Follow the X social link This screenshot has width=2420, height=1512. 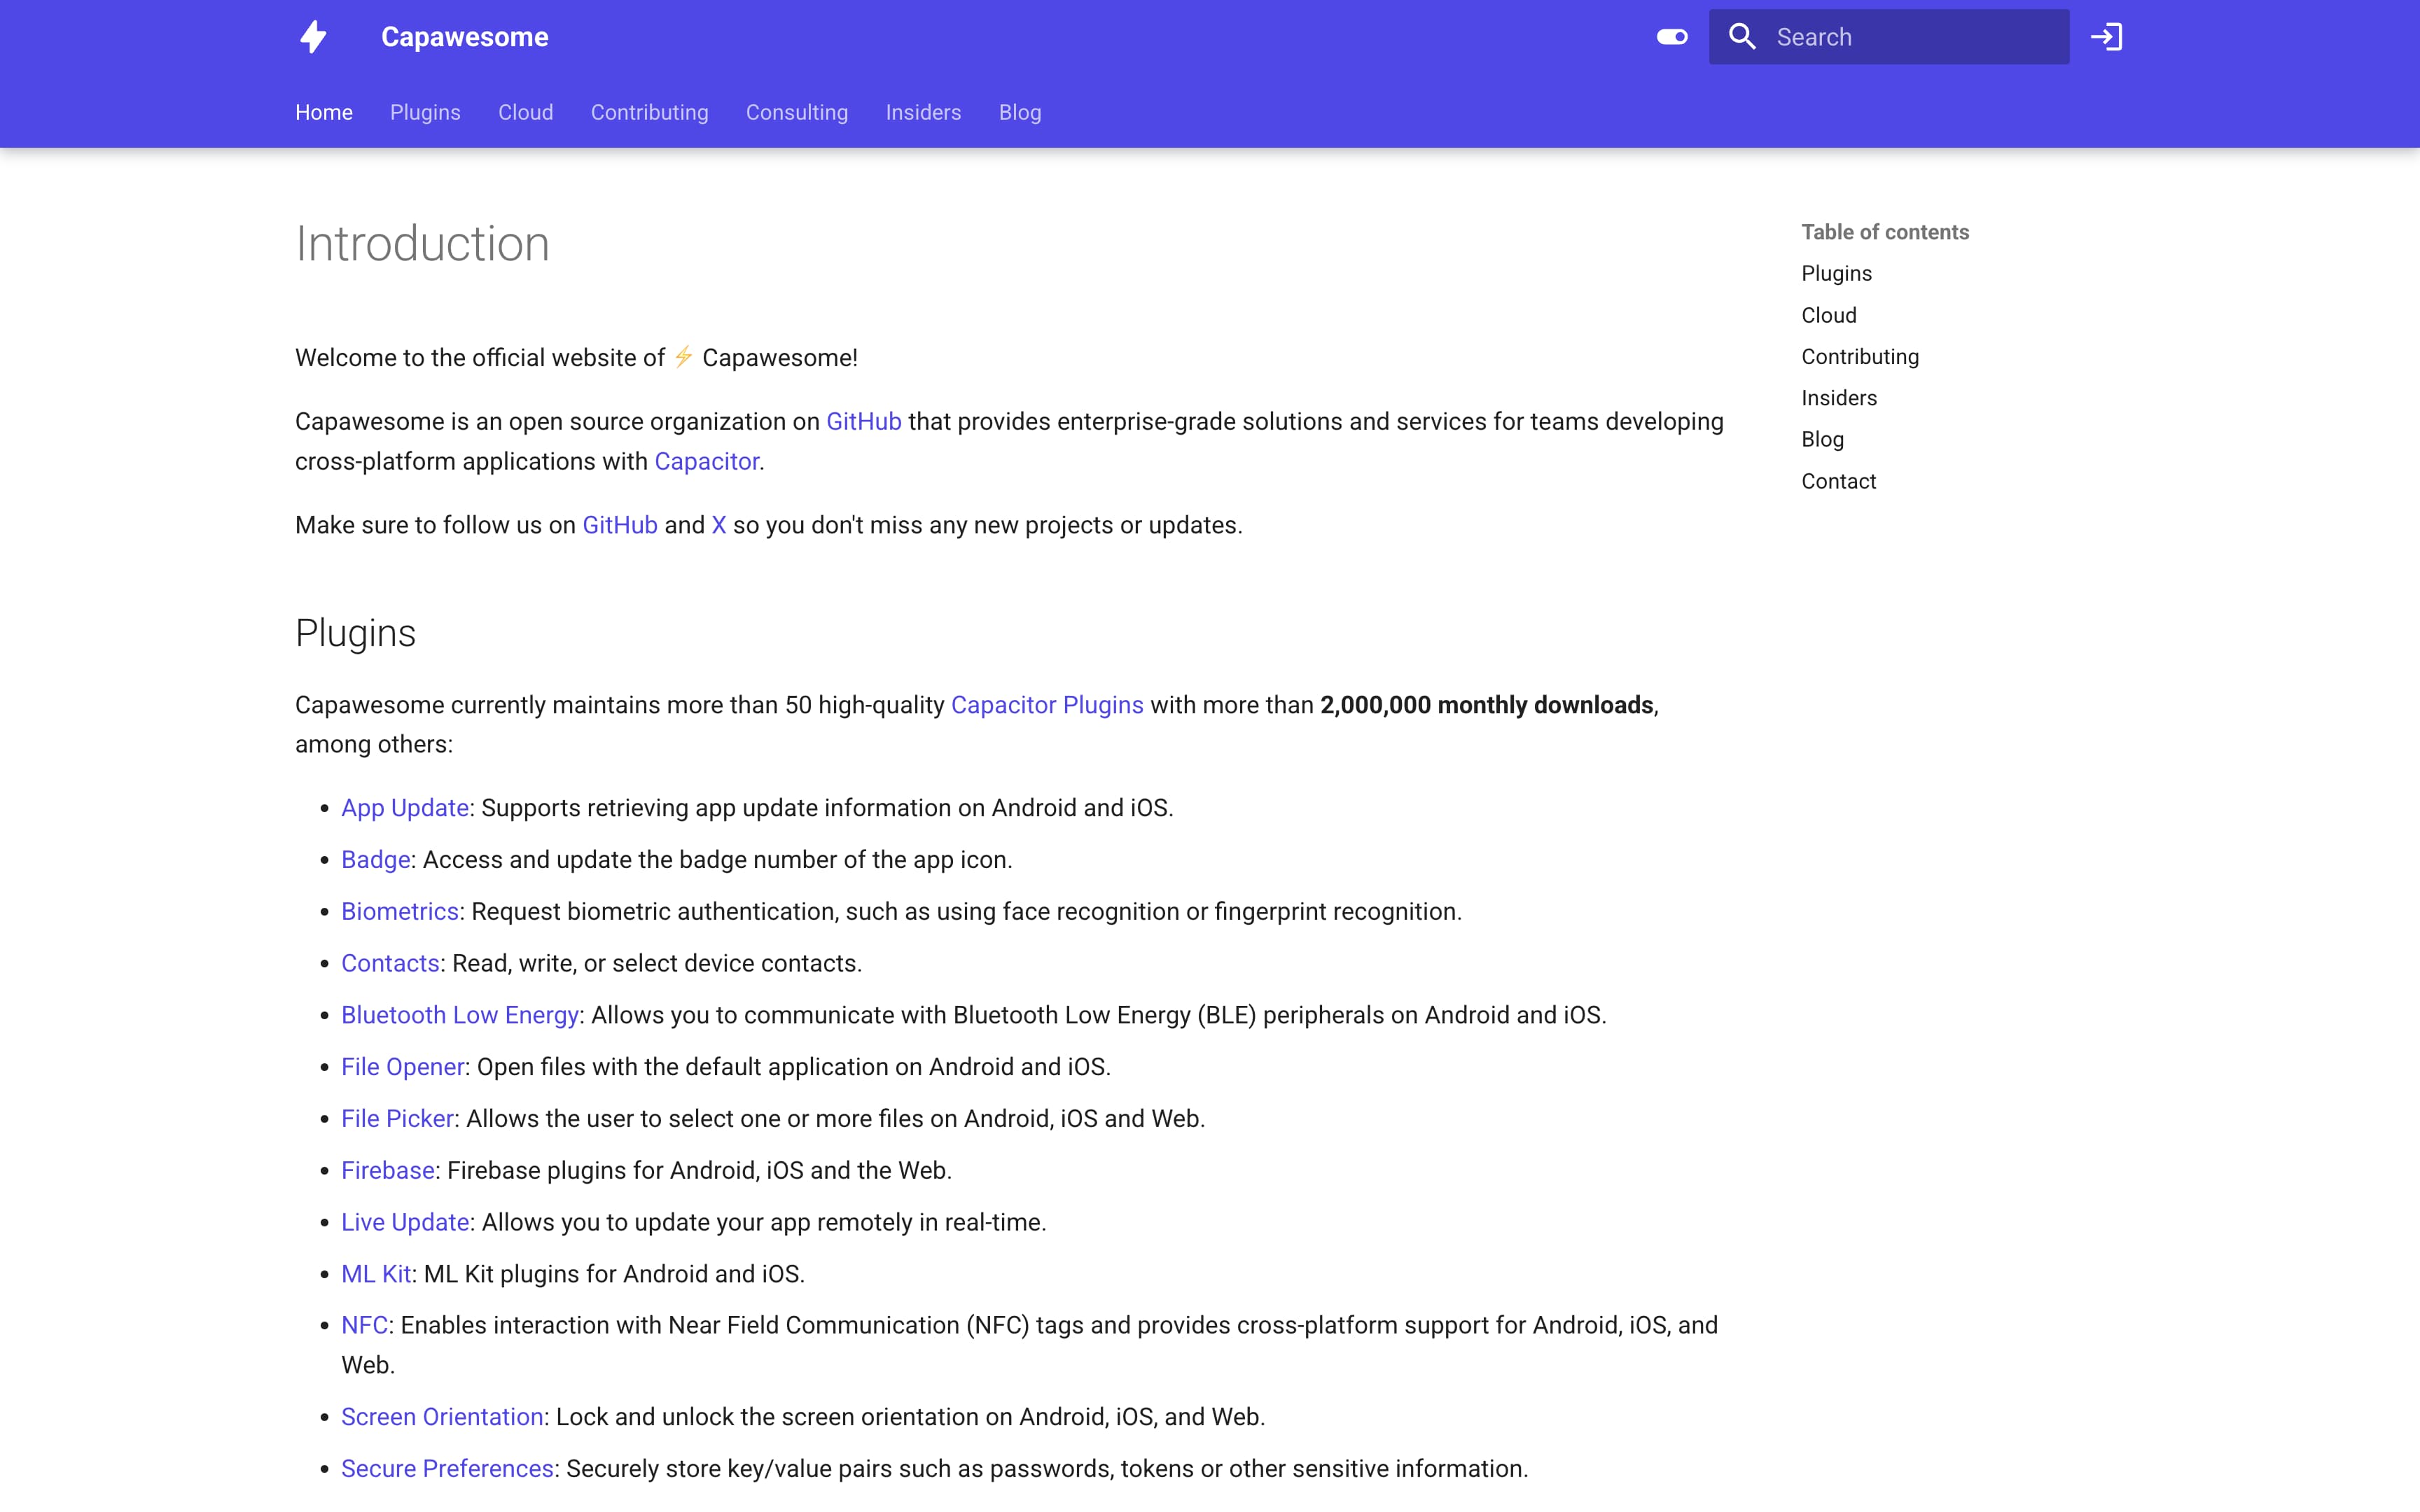tap(718, 525)
